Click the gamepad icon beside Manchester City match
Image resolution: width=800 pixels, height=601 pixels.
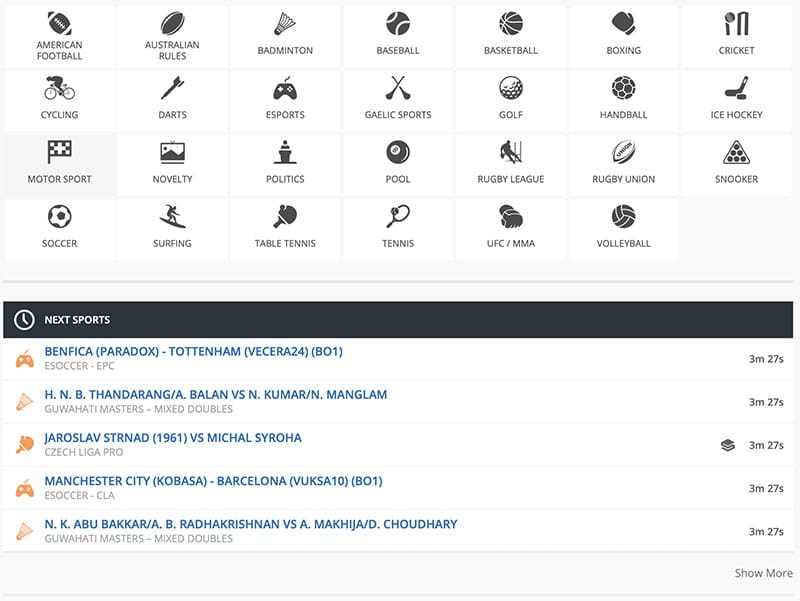coord(24,488)
